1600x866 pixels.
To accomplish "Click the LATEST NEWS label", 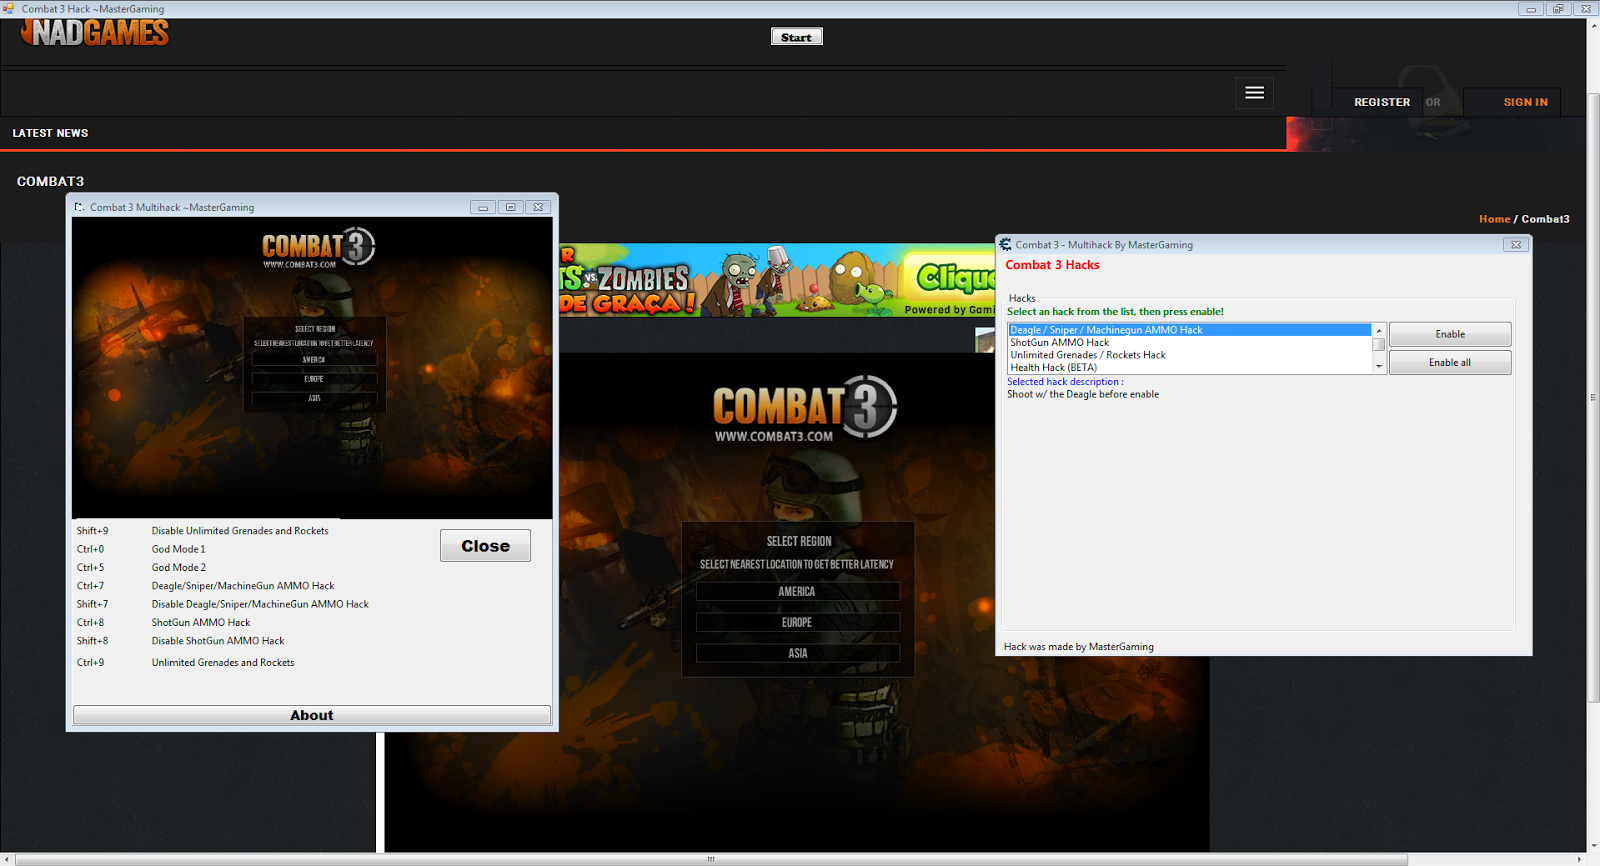I will 50,133.
